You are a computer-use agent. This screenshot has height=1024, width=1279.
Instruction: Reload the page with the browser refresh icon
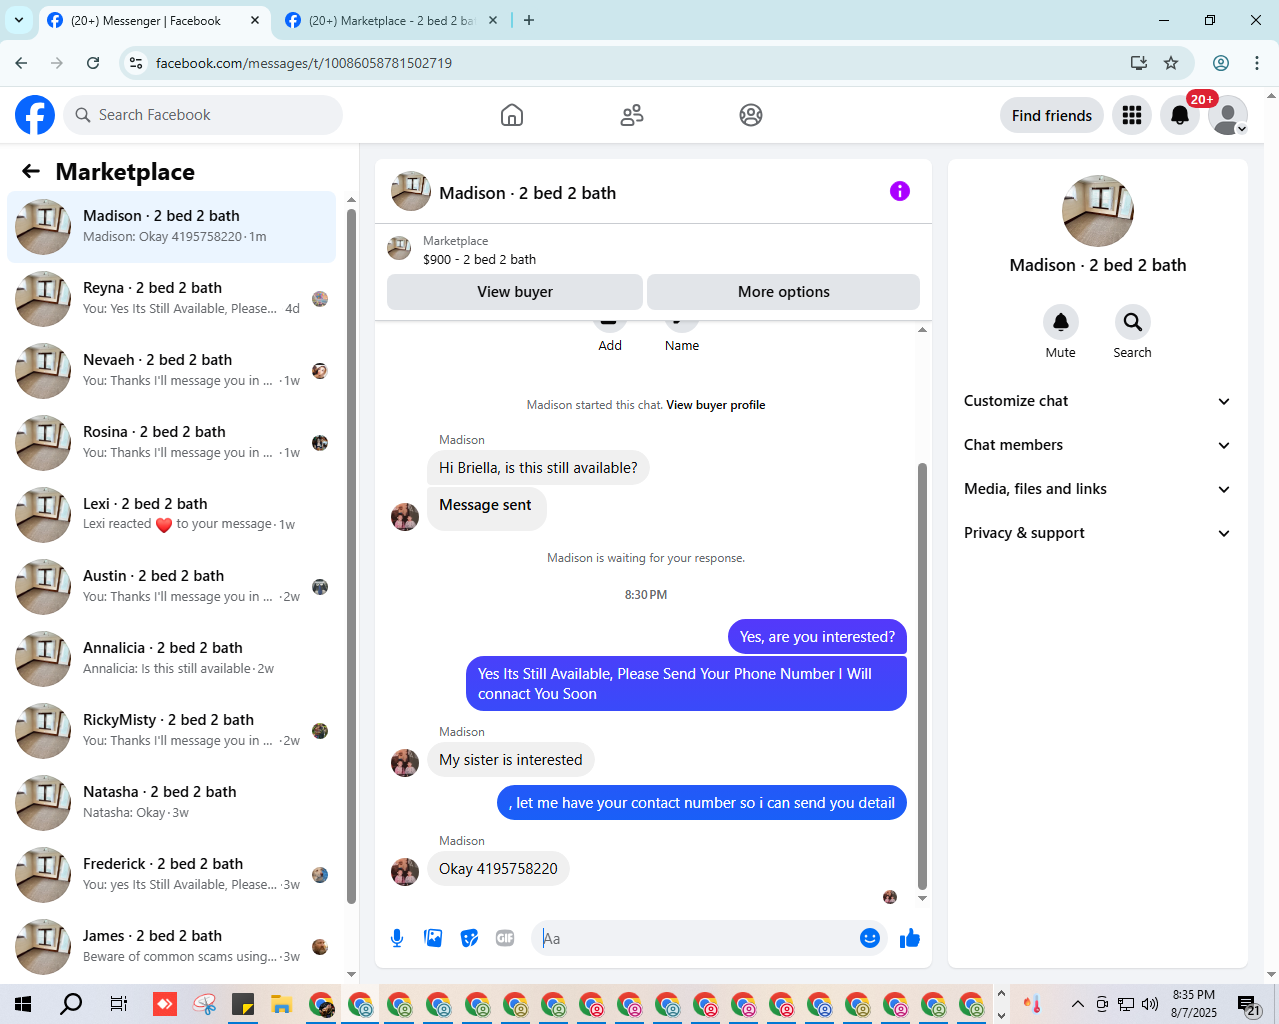pyautogui.click(x=93, y=63)
